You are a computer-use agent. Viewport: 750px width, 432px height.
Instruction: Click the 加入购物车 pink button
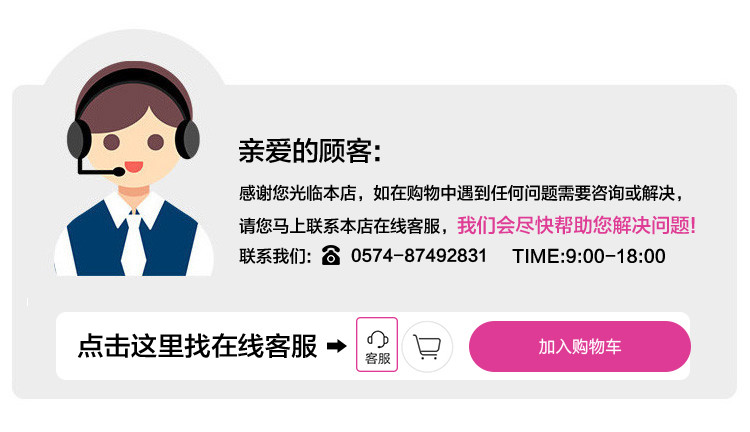[579, 346]
